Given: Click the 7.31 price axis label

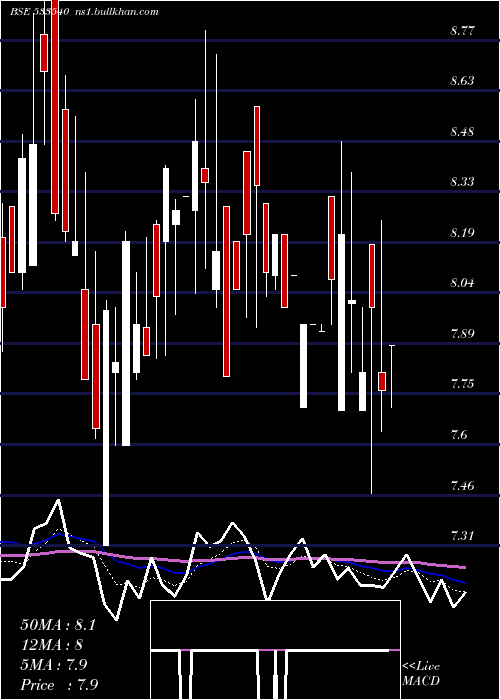Looking at the screenshot, I should pos(462,535).
